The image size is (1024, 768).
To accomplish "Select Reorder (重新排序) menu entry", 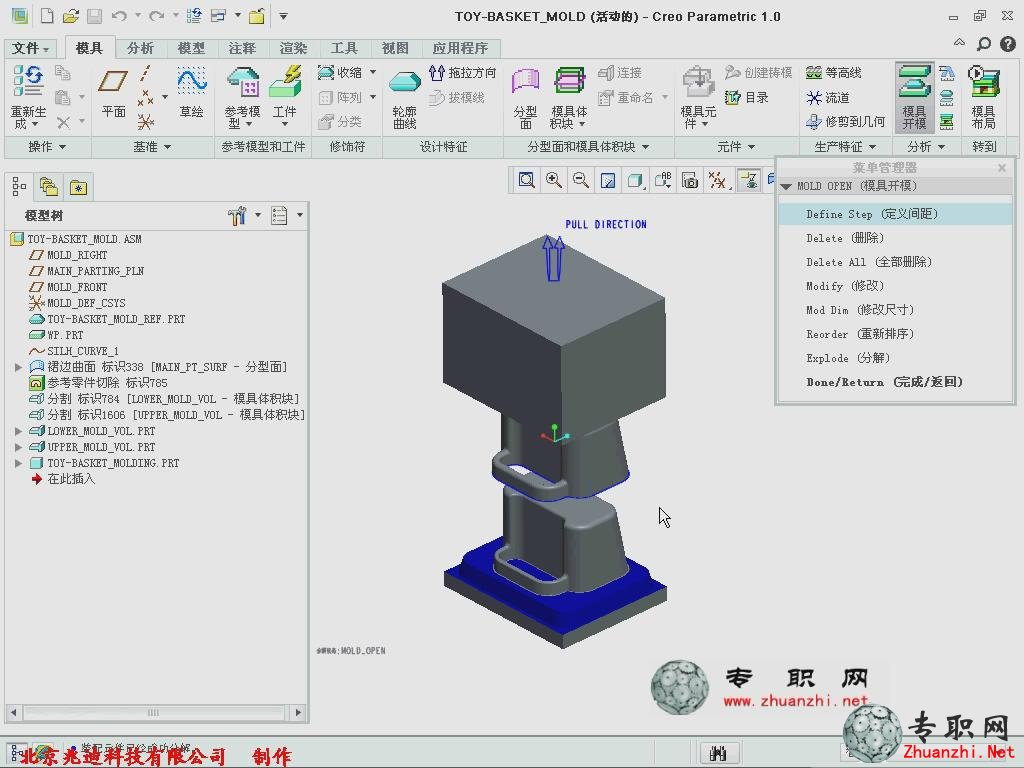I will tap(895, 334).
